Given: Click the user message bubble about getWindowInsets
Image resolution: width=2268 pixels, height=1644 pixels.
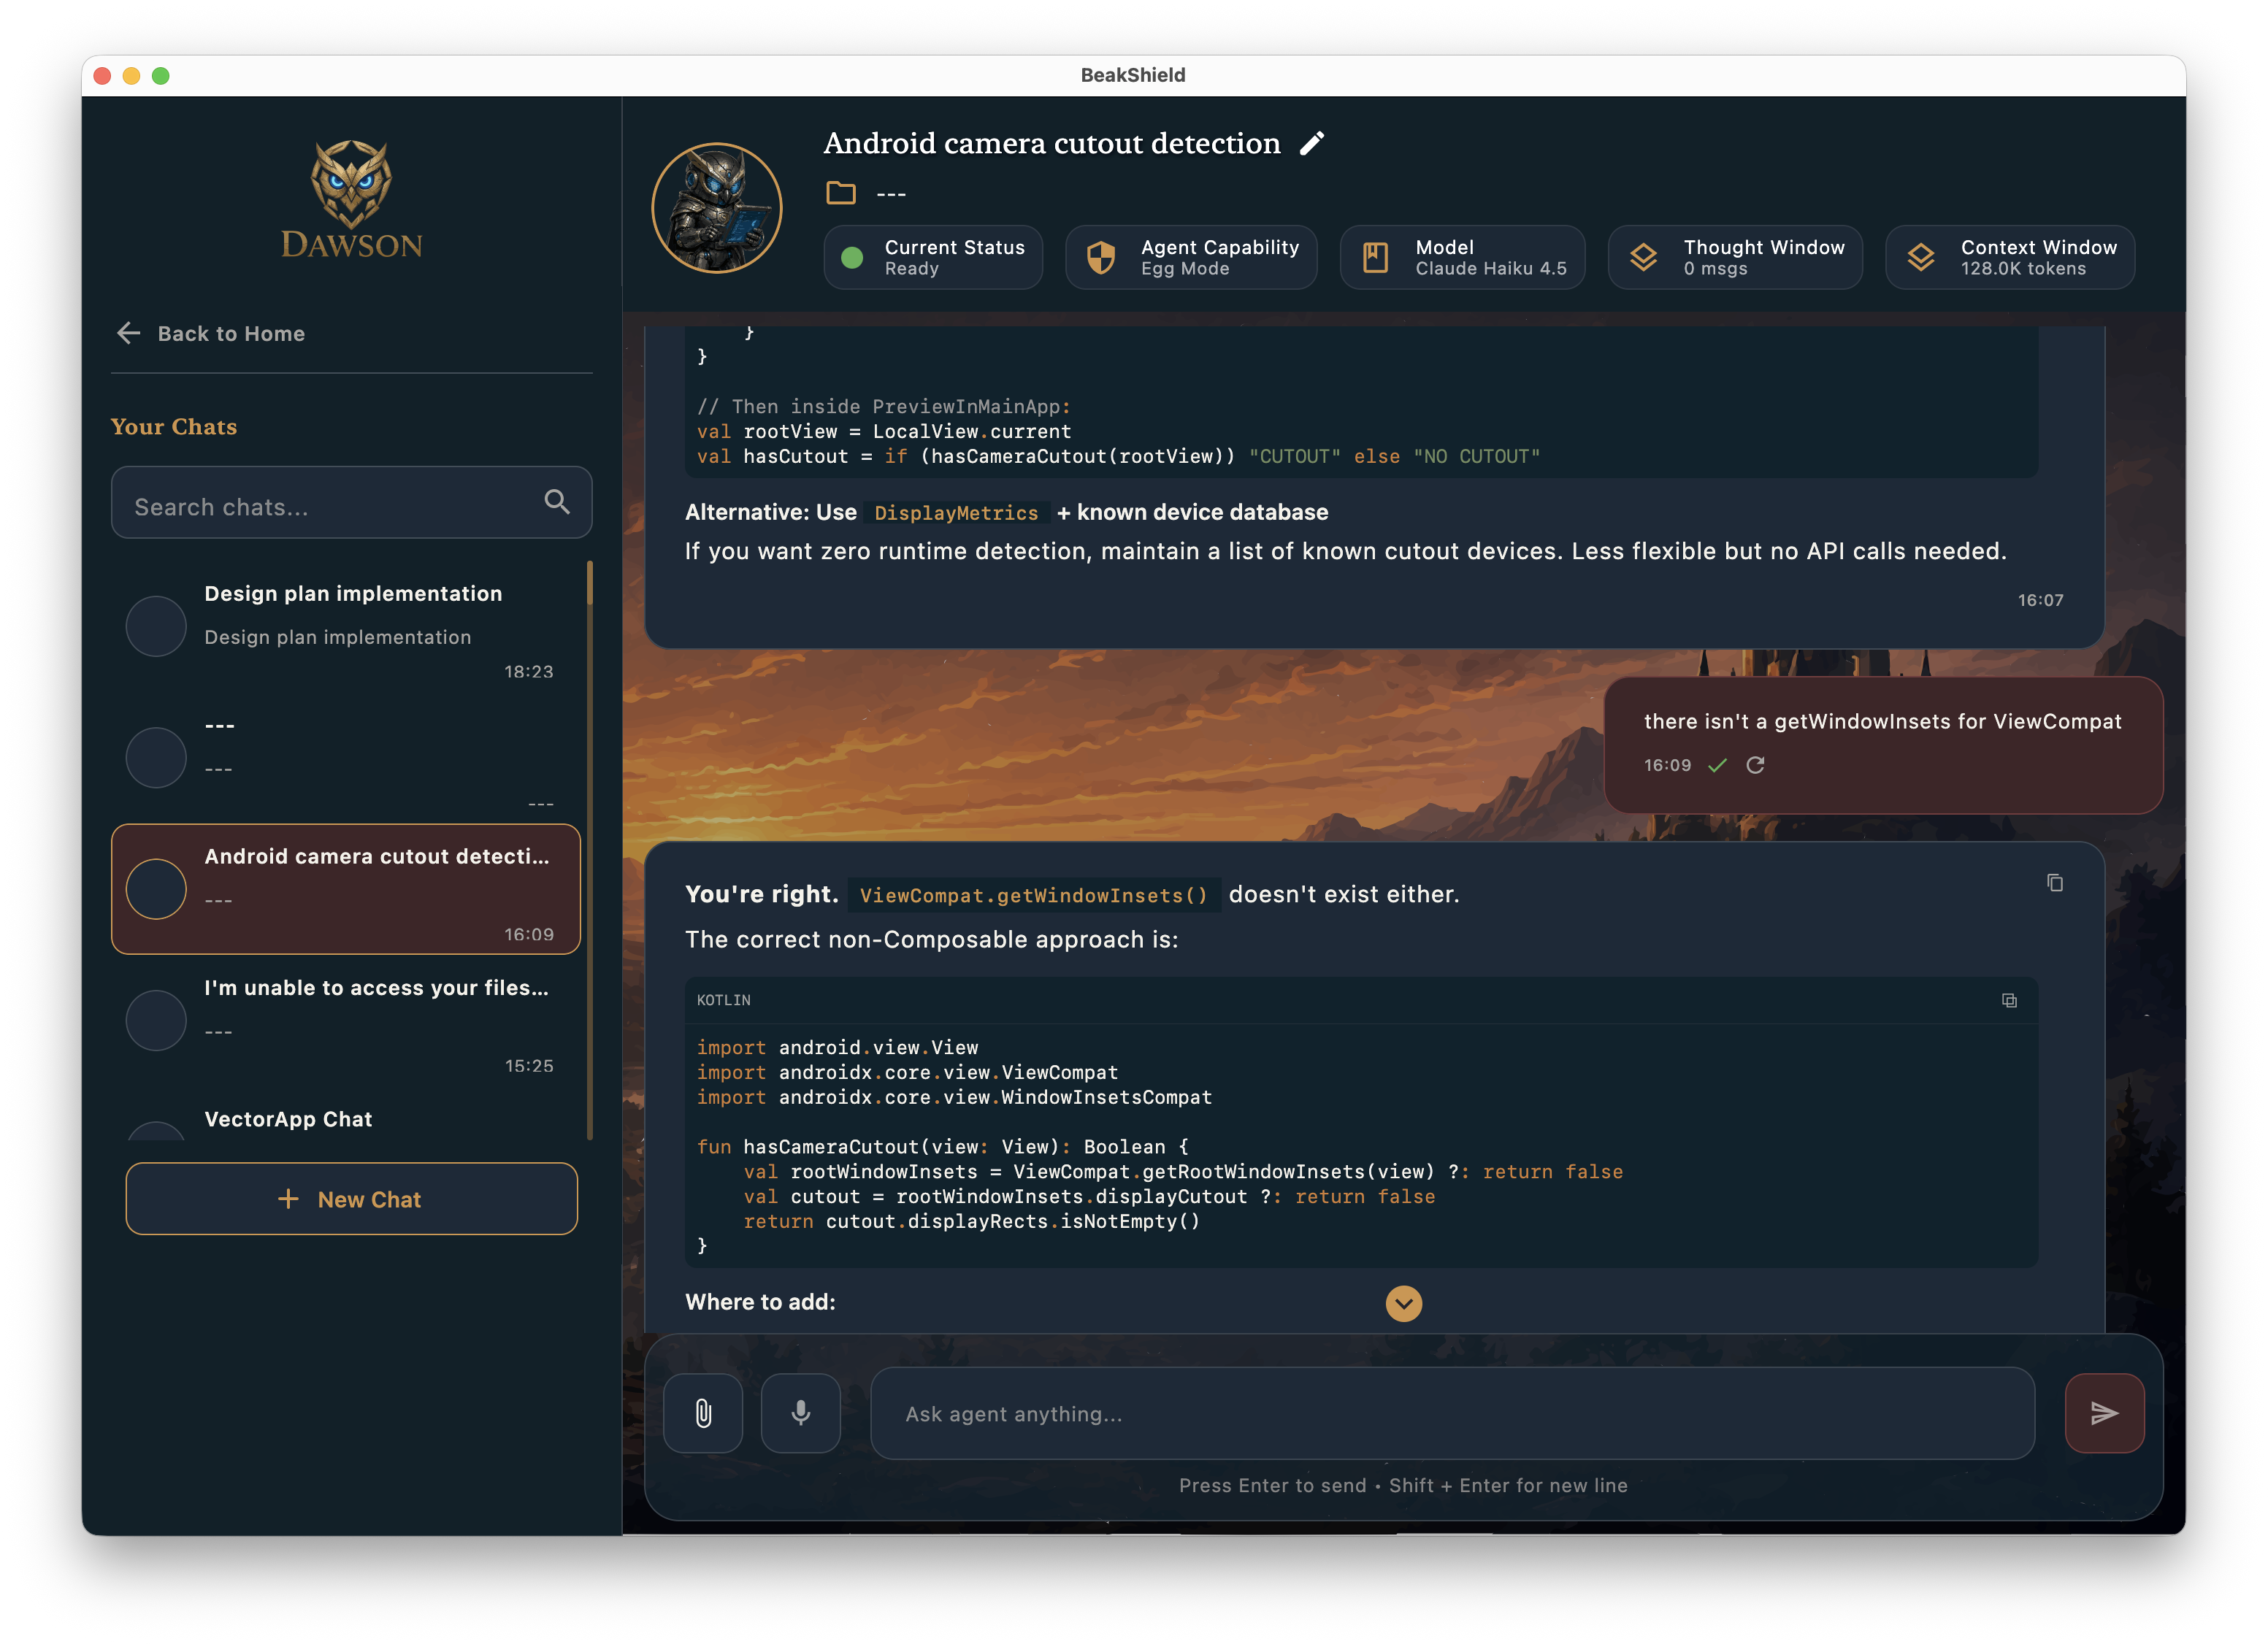Looking at the screenshot, I should [1883, 744].
